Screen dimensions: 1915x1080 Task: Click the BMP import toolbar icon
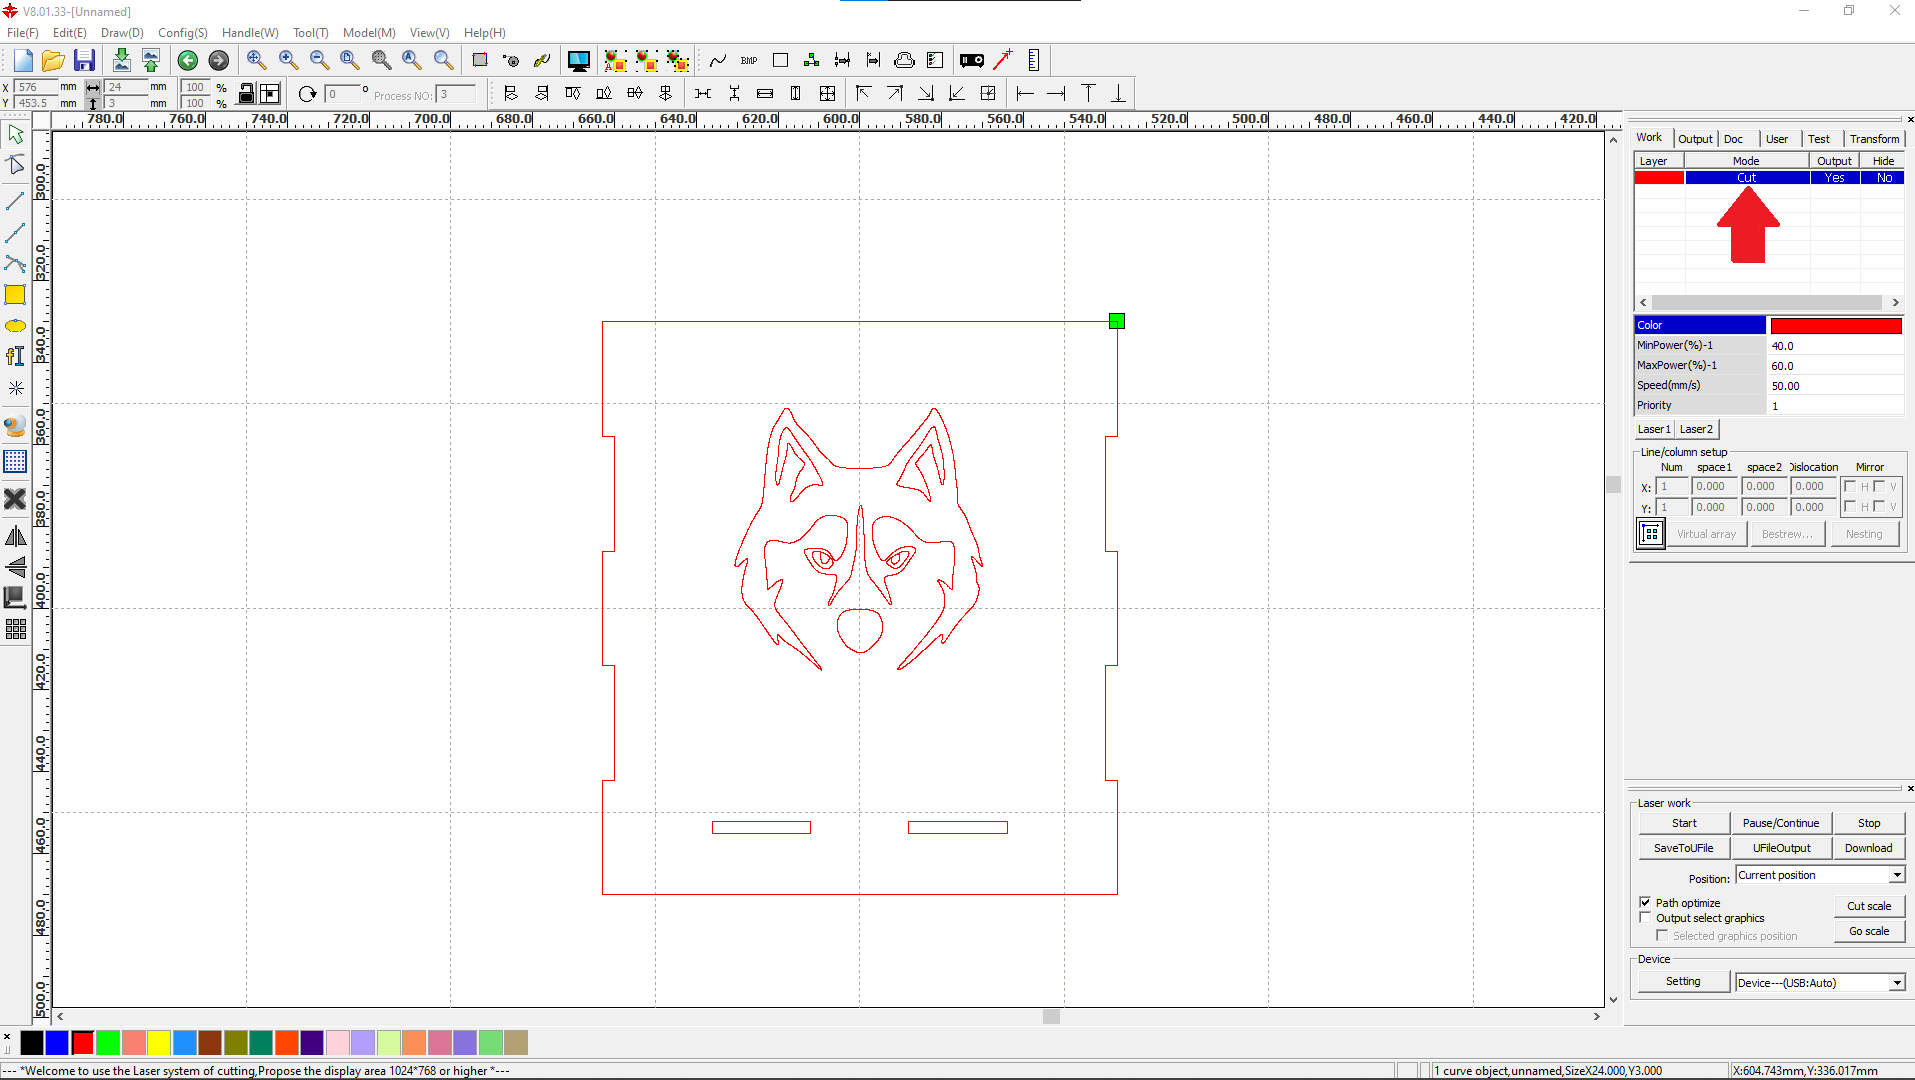[749, 60]
